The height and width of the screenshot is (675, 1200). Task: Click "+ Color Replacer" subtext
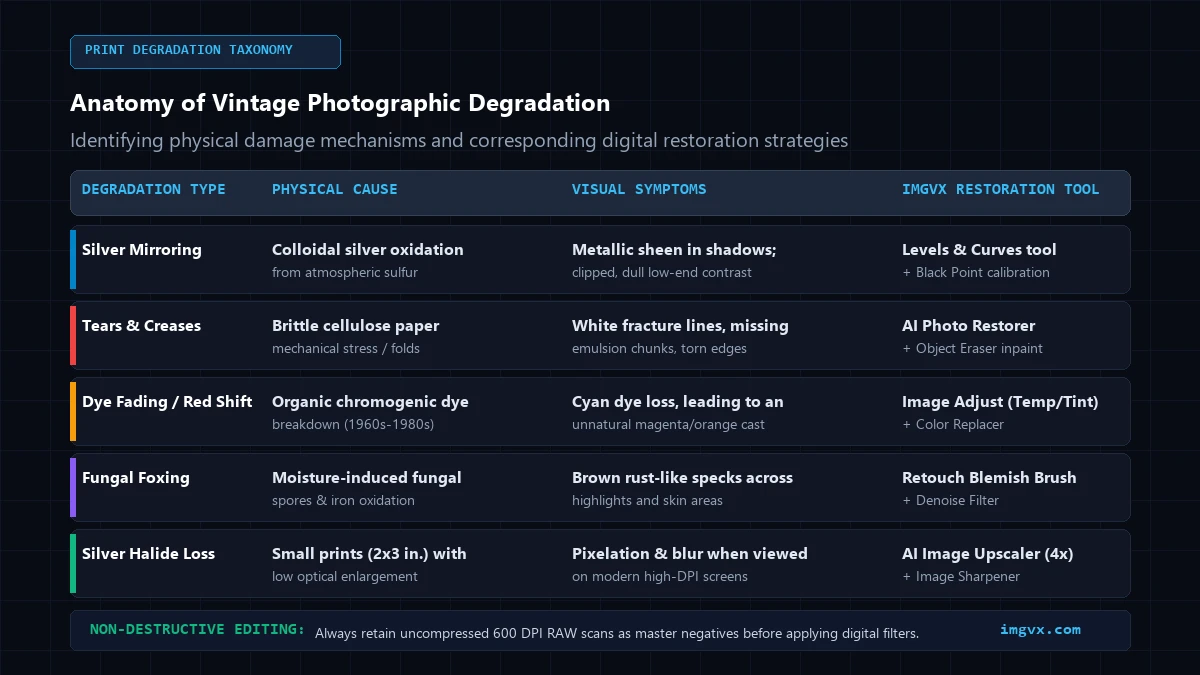953,424
